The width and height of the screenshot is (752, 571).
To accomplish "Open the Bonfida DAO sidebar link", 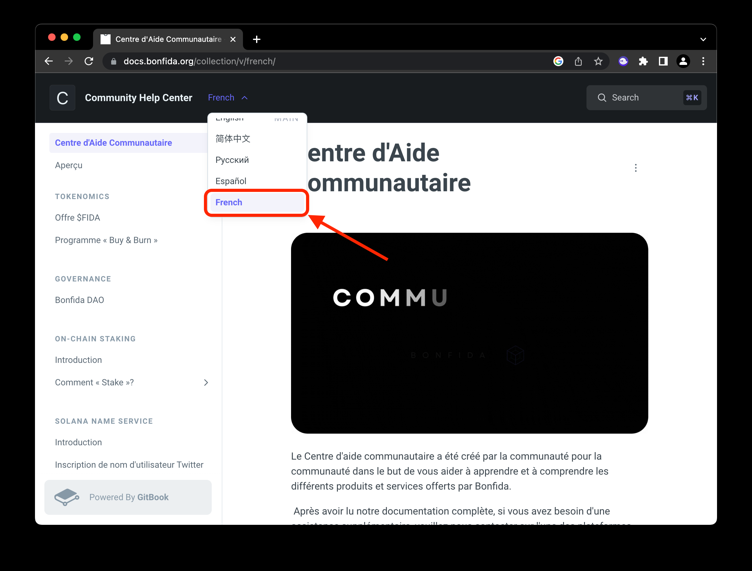I will click(x=80, y=300).
